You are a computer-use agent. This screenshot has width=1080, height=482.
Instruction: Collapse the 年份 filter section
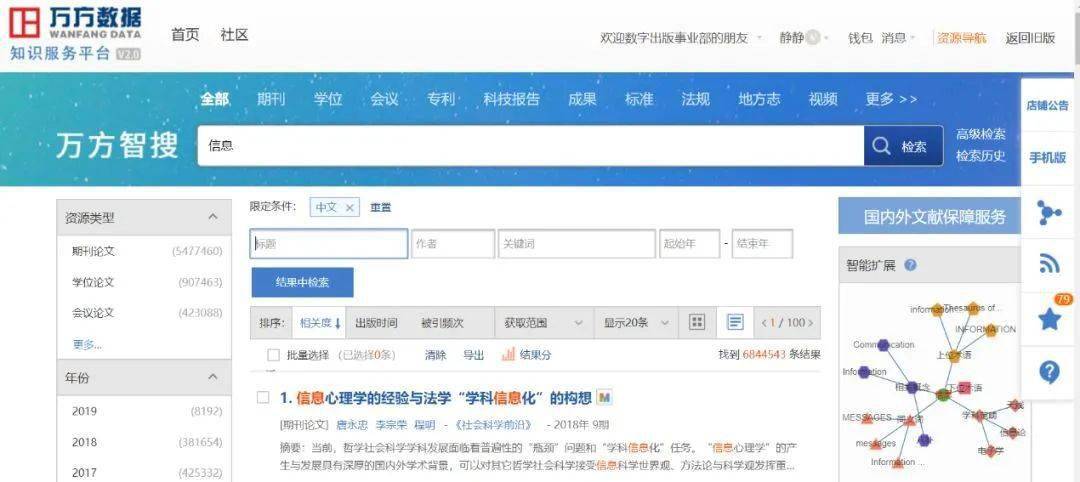212,377
